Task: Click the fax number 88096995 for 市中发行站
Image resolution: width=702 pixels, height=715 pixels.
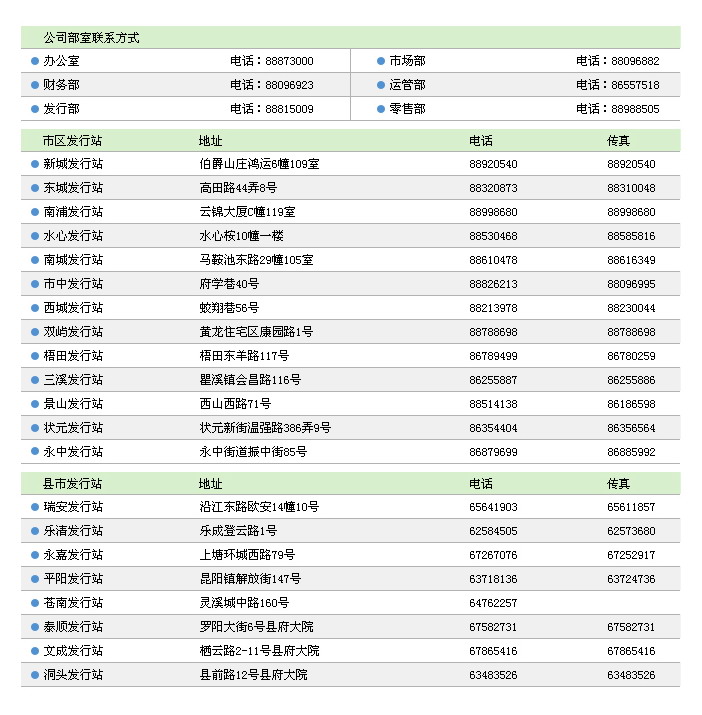Action: (631, 284)
